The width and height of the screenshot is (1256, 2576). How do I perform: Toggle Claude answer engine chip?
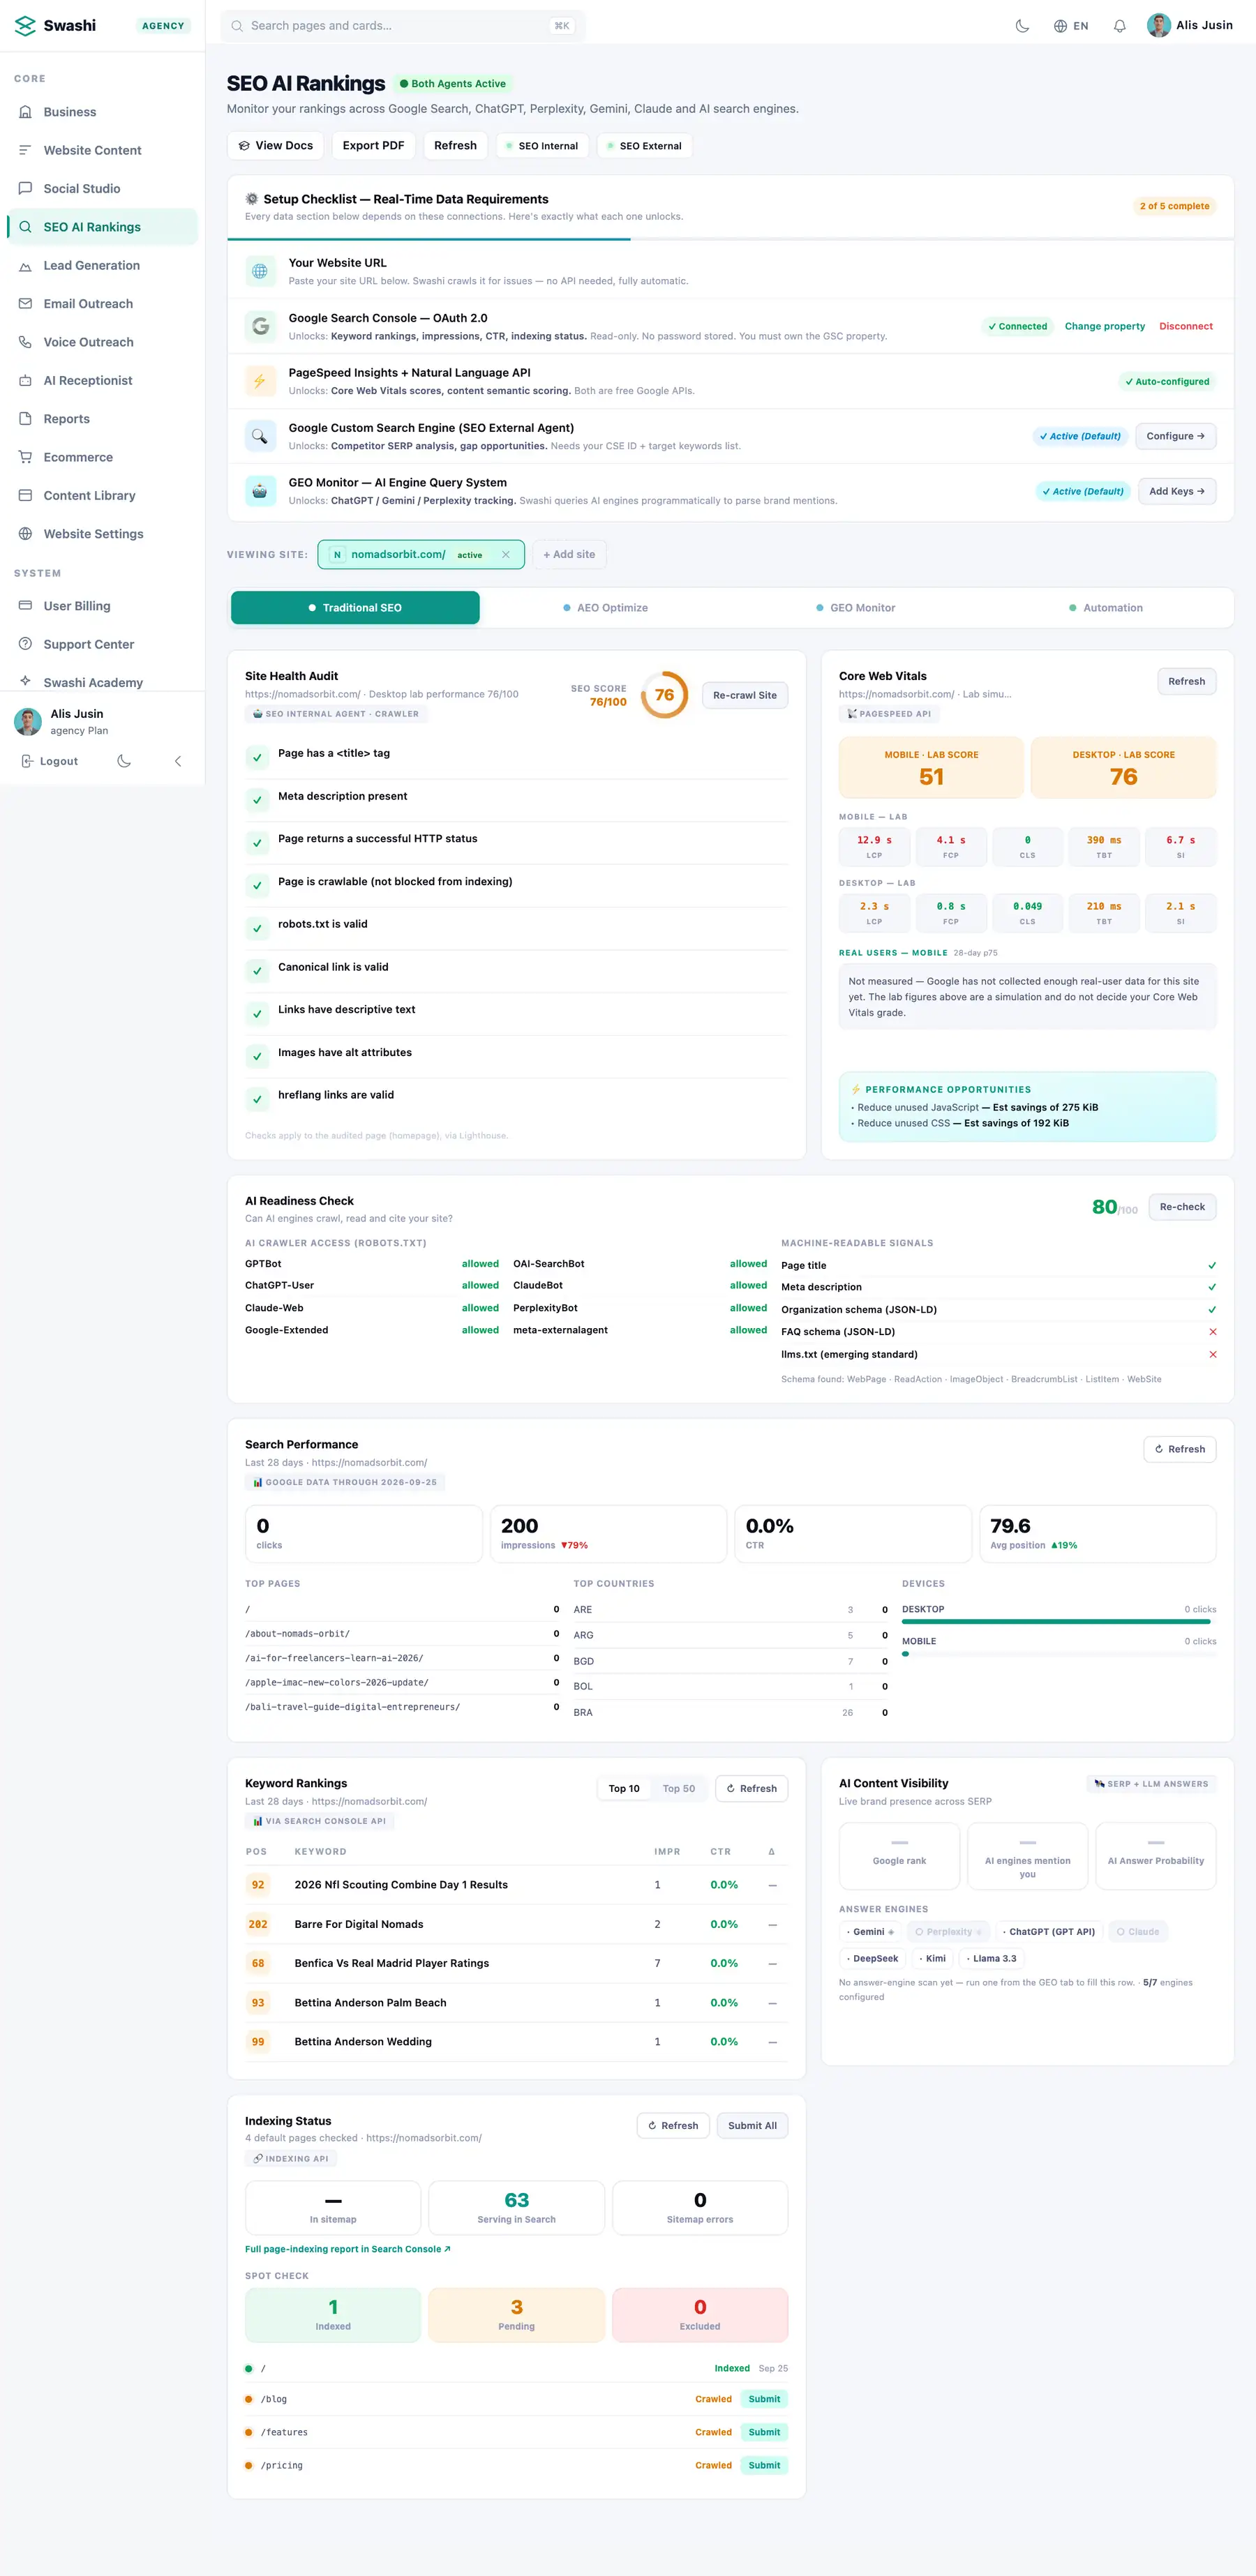[1138, 1932]
